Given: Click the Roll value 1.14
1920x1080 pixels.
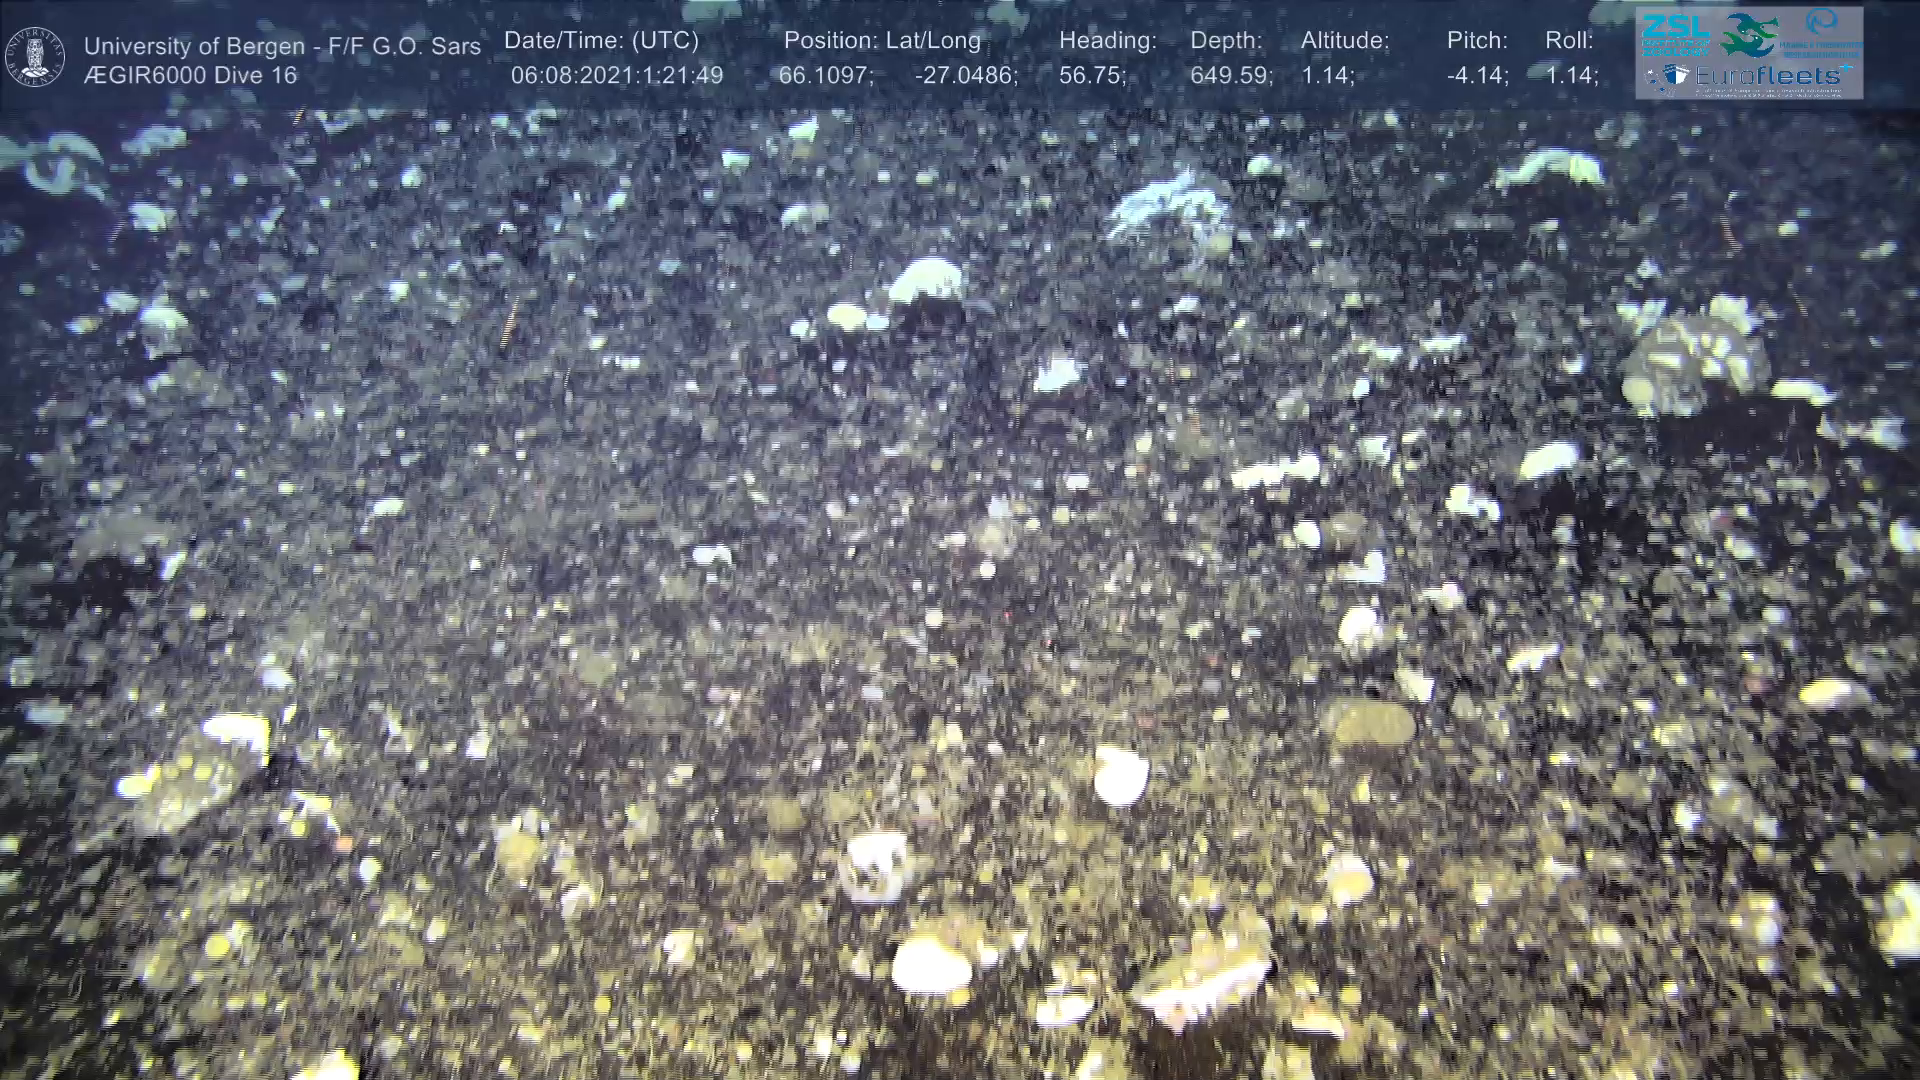Looking at the screenshot, I should pos(1571,76).
